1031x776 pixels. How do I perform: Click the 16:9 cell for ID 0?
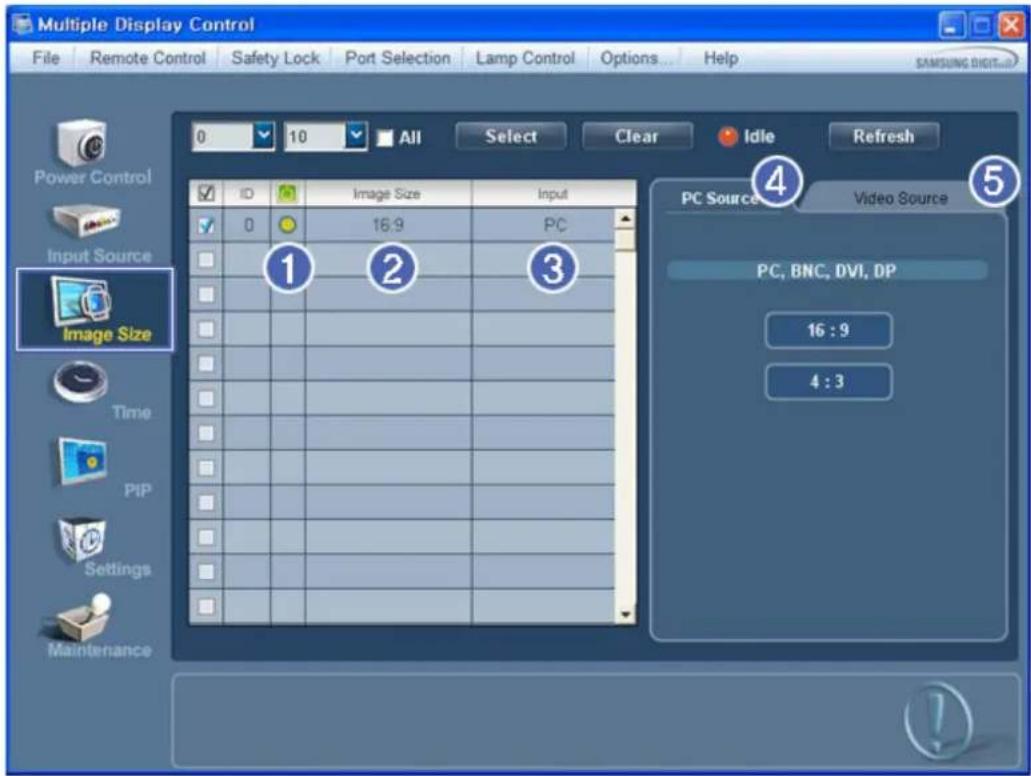coord(388,226)
